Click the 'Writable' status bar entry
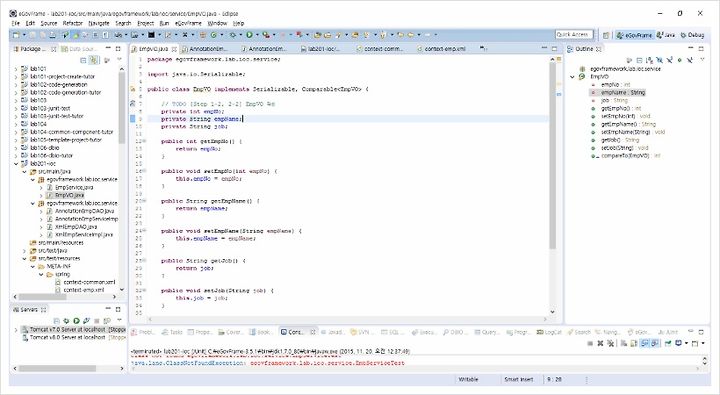The image size is (720, 395). click(x=468, y=379)
